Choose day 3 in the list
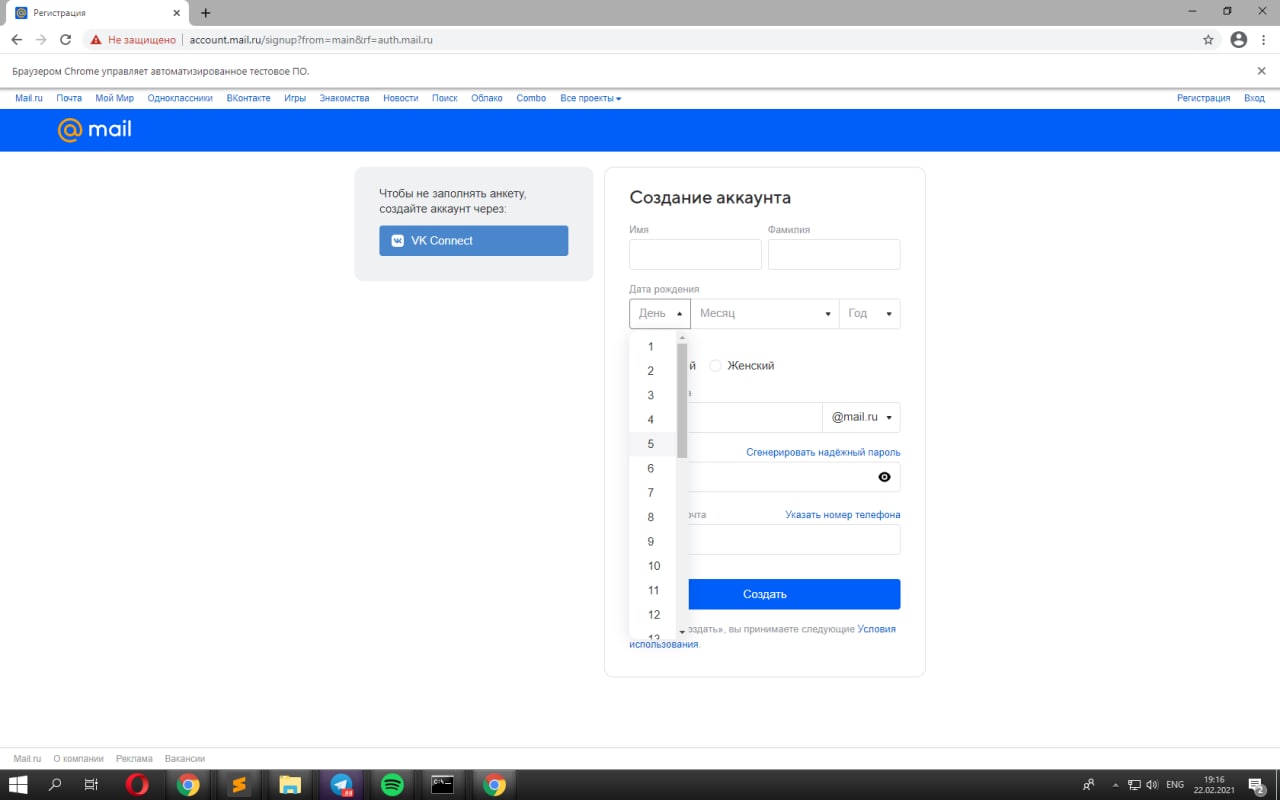This screenshot has height=800, width=1280. (653, 395)
